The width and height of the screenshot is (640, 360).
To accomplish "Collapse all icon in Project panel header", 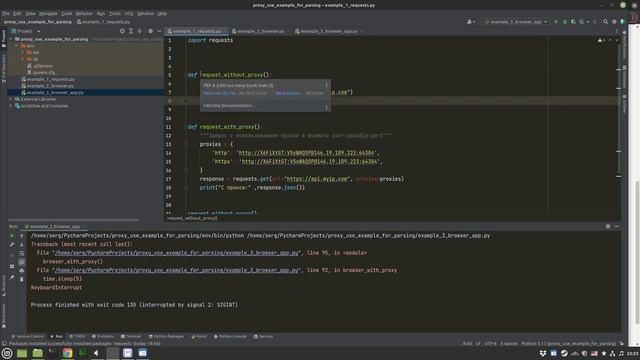I will [140, 31].
